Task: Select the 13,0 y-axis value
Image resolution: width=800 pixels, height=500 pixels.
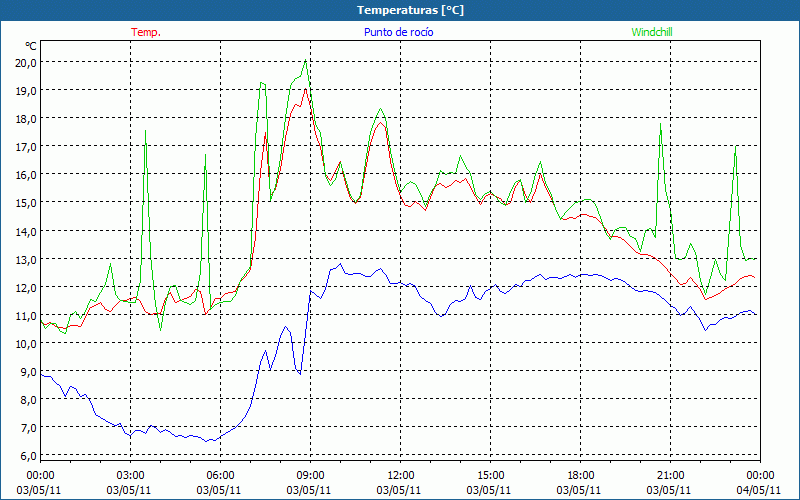Action: (26, 260)
